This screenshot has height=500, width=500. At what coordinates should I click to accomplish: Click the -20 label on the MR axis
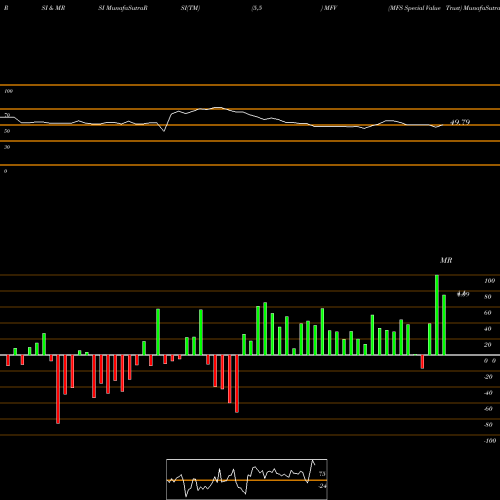pos(488,377)
